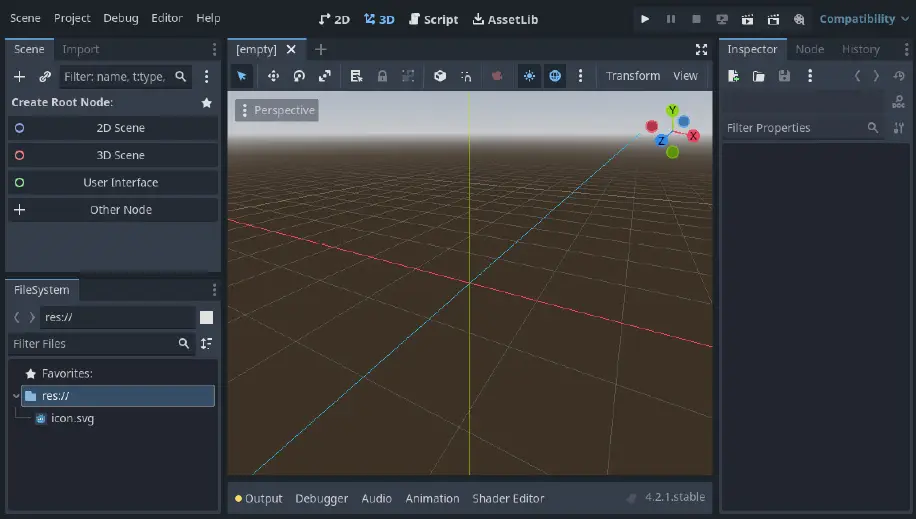Screen dimensions: 916x519
Task: Click the Inspector save resource icon
Action: tap(784, 76)
